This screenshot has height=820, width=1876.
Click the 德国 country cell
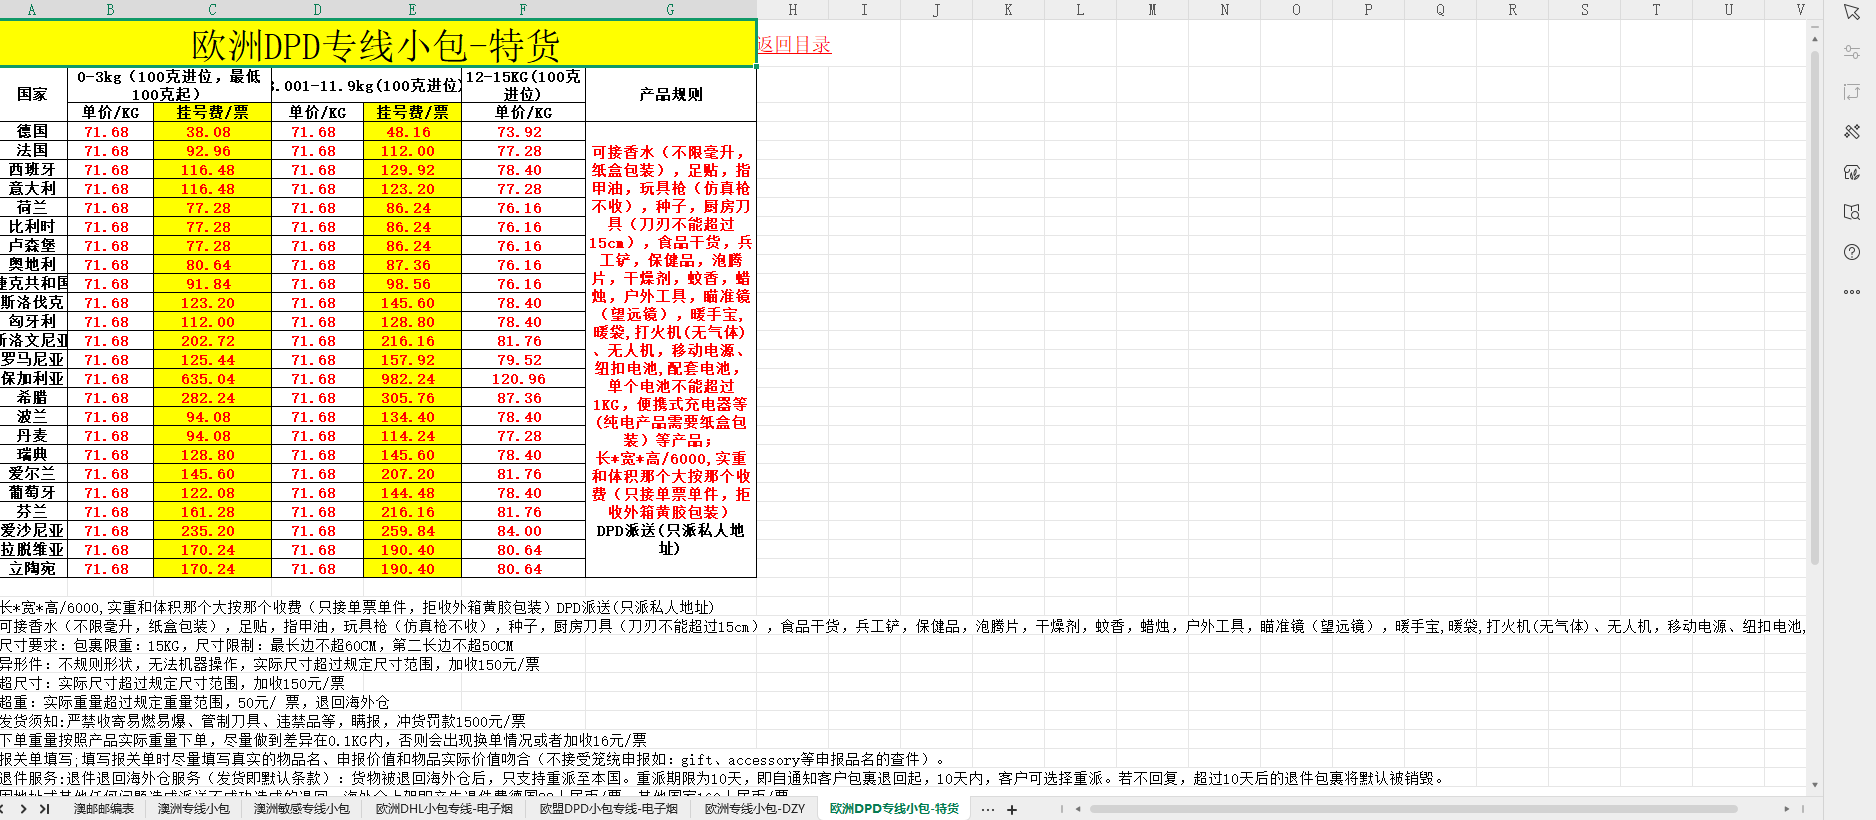[32, 131]
